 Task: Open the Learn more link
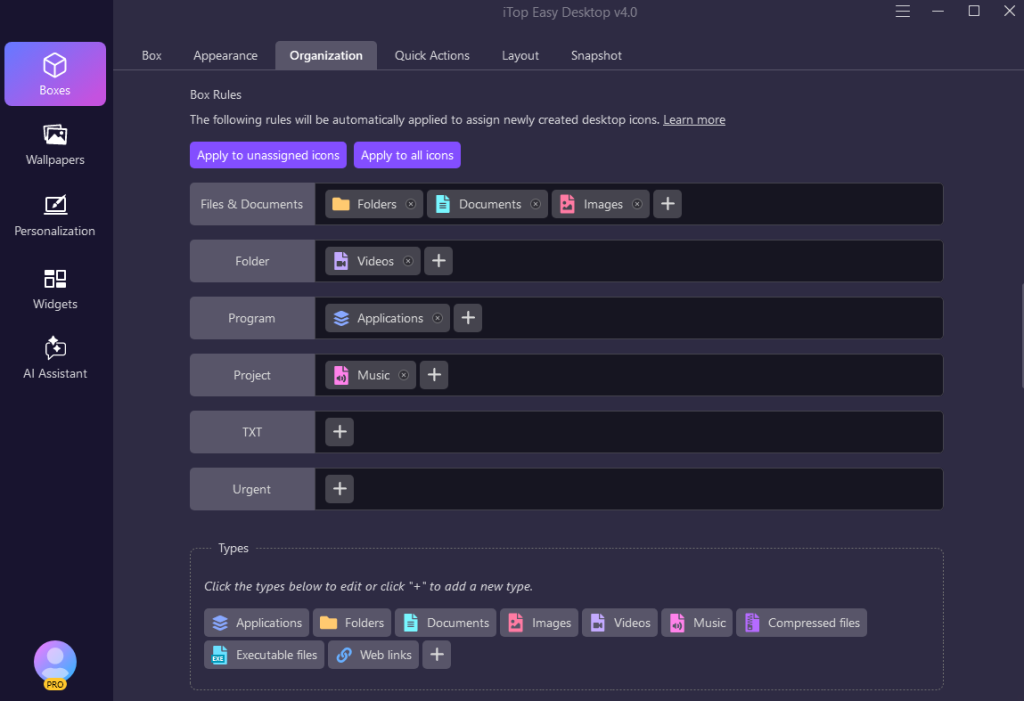click(694, 120)
